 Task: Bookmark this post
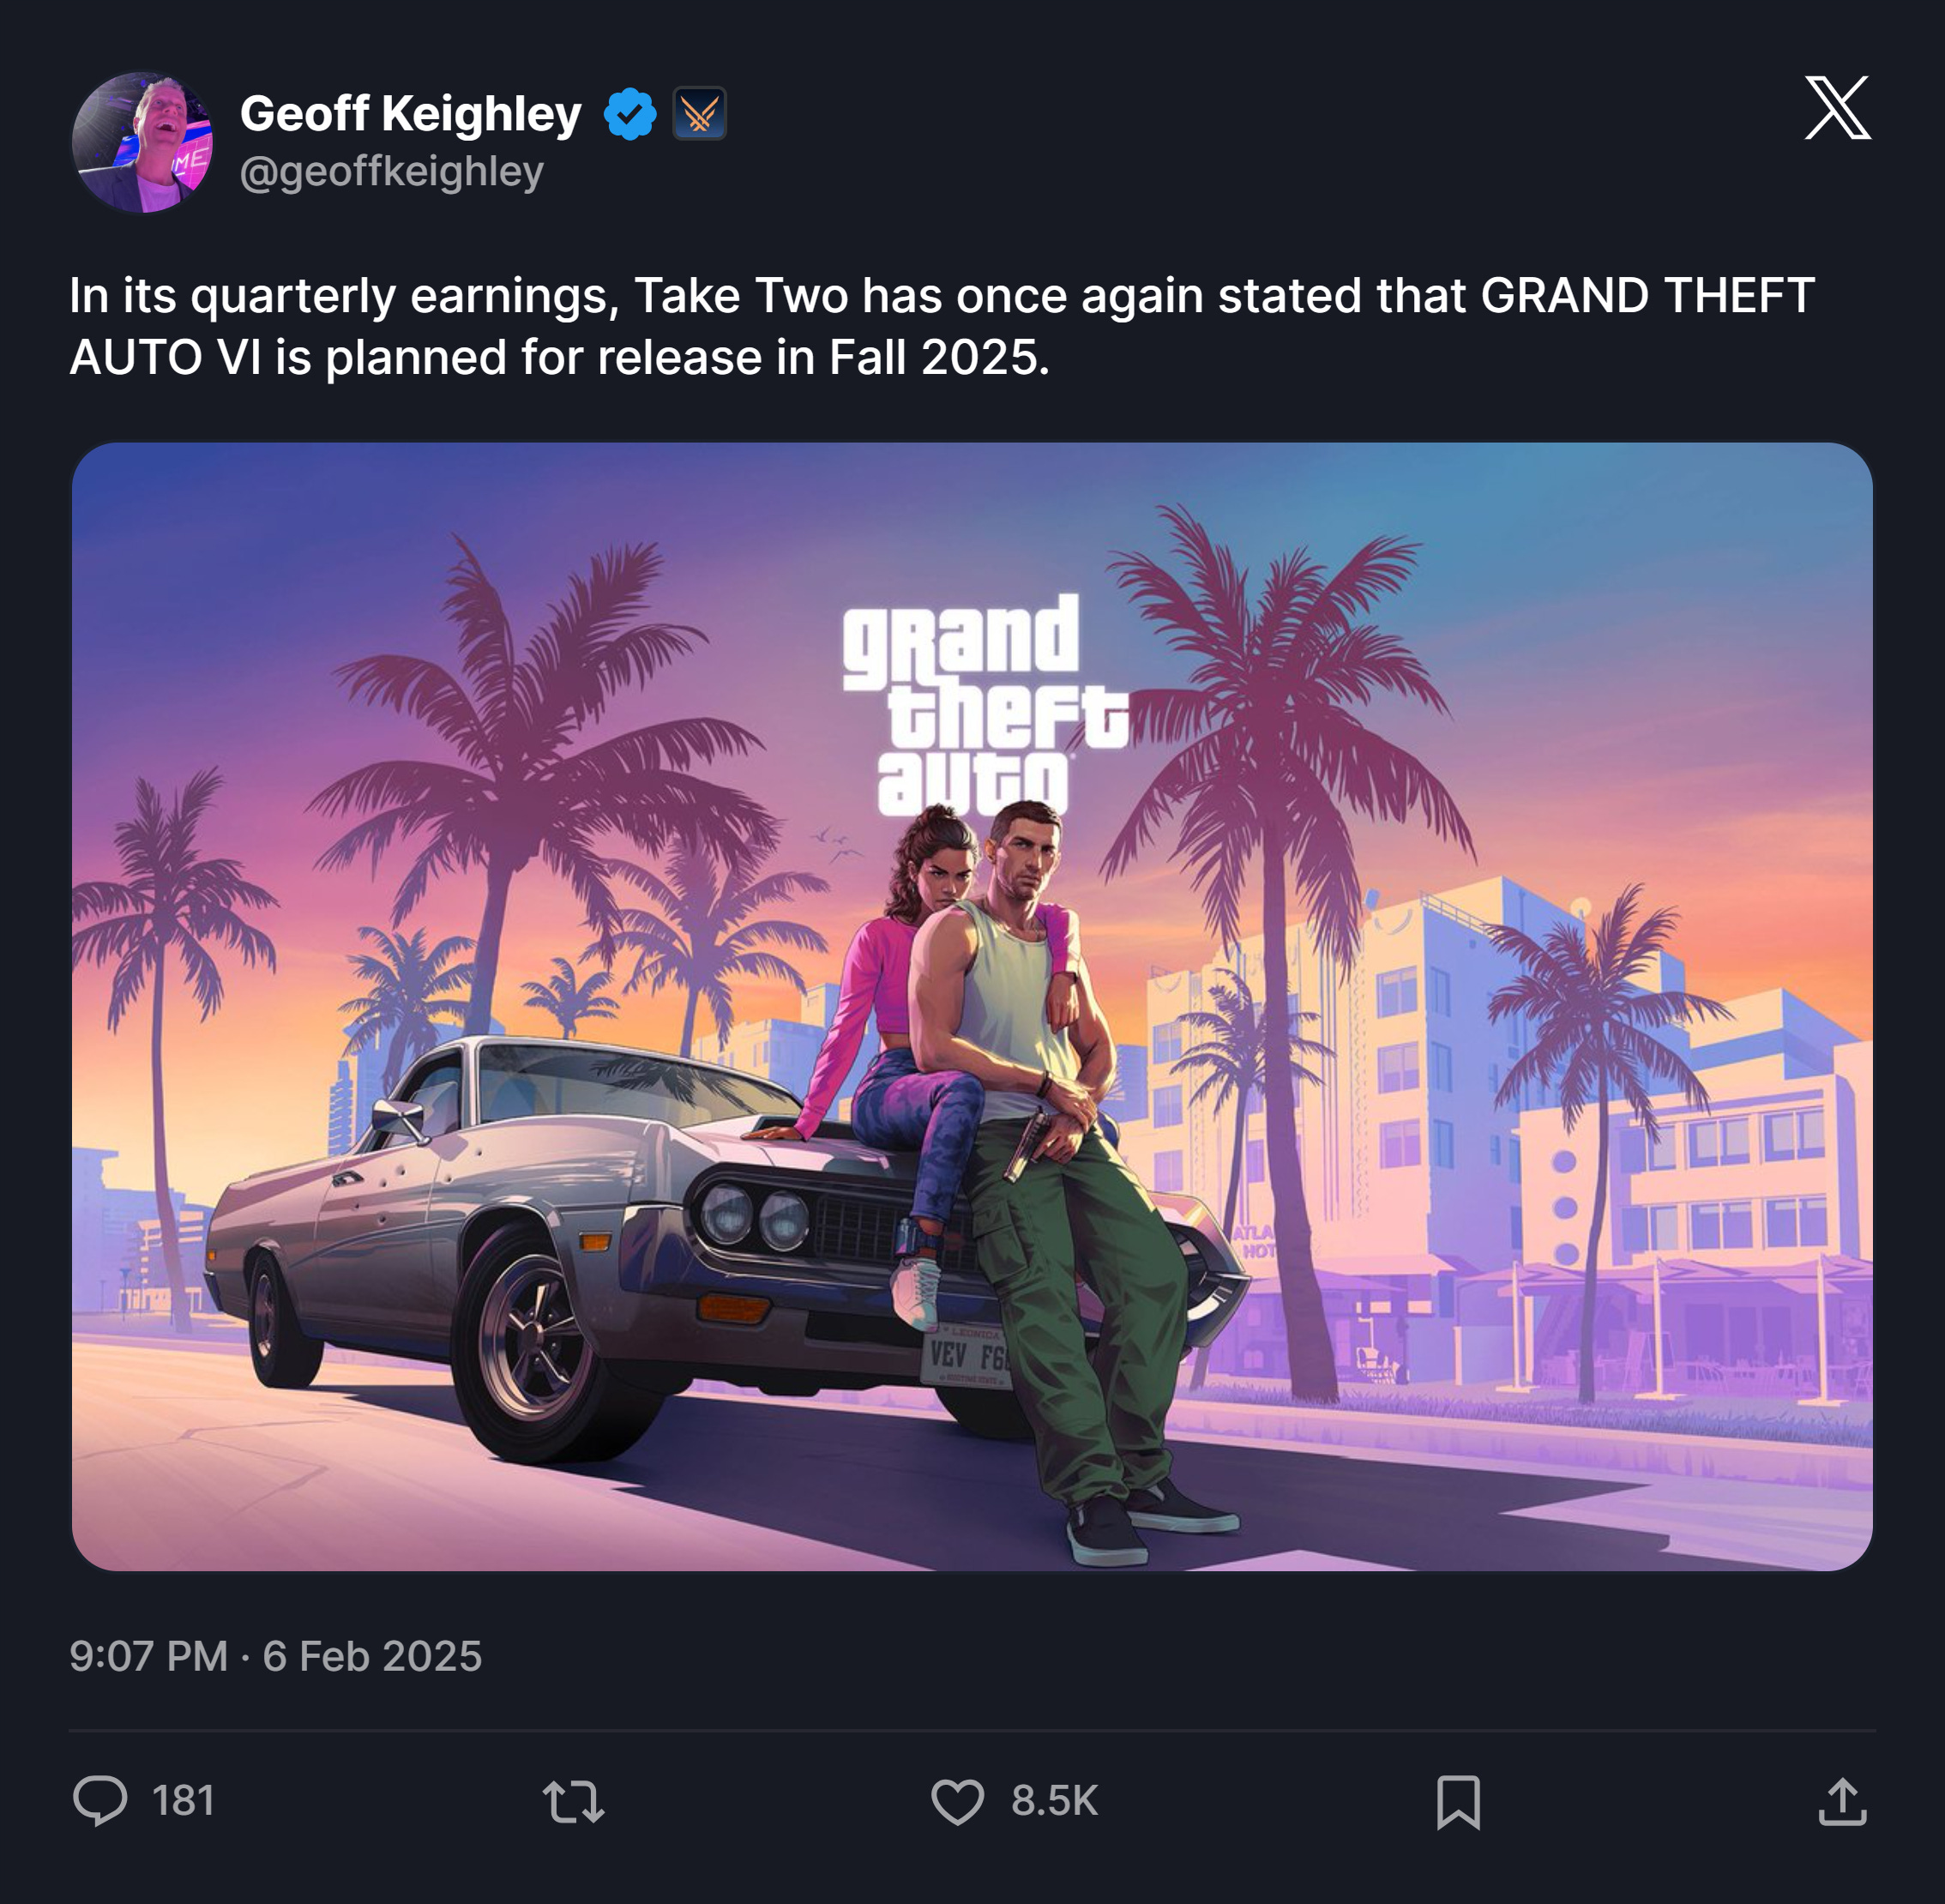[x=1458, y=1802]
